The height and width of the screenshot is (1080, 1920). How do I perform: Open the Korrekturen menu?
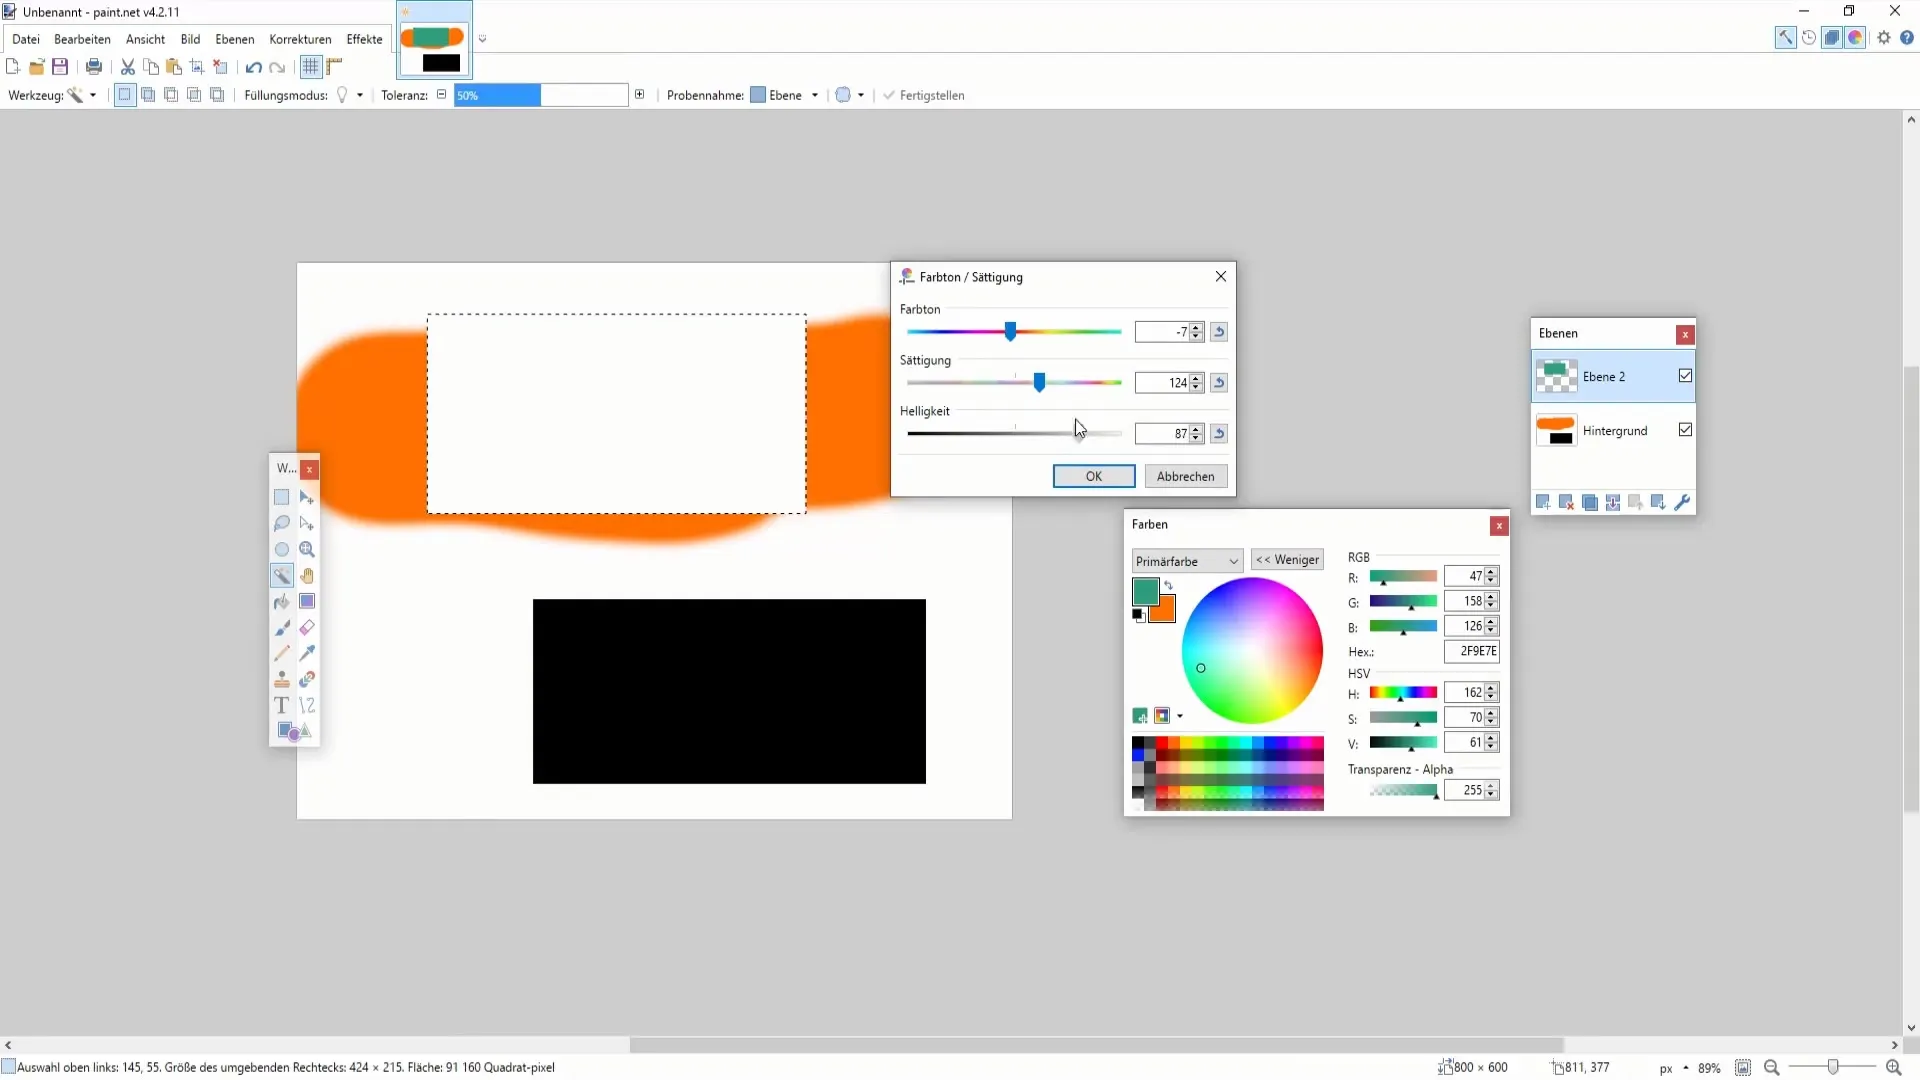tap(300, 39)
